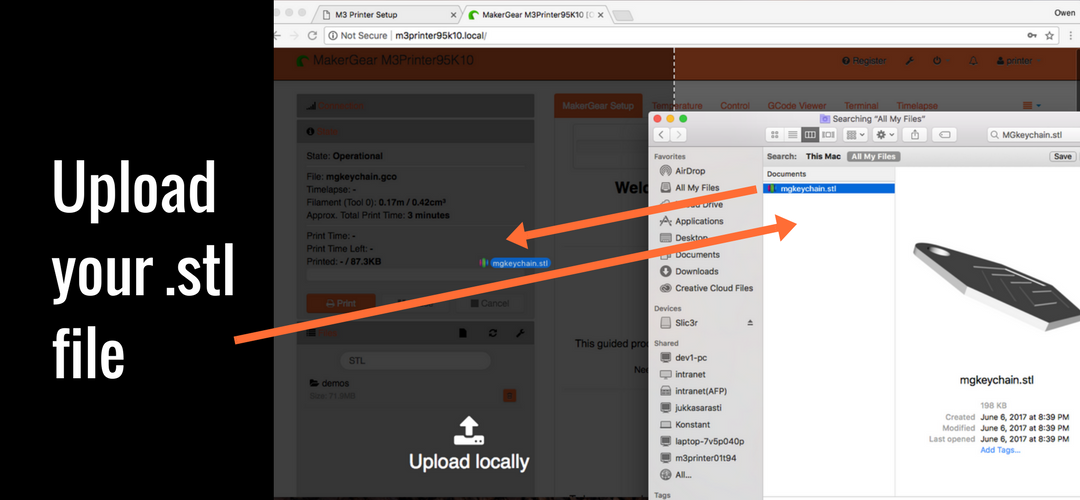Screen dimensions: 1080x500
Task: Toggle search scope to All My Files
Action: (x=873, y=157)
